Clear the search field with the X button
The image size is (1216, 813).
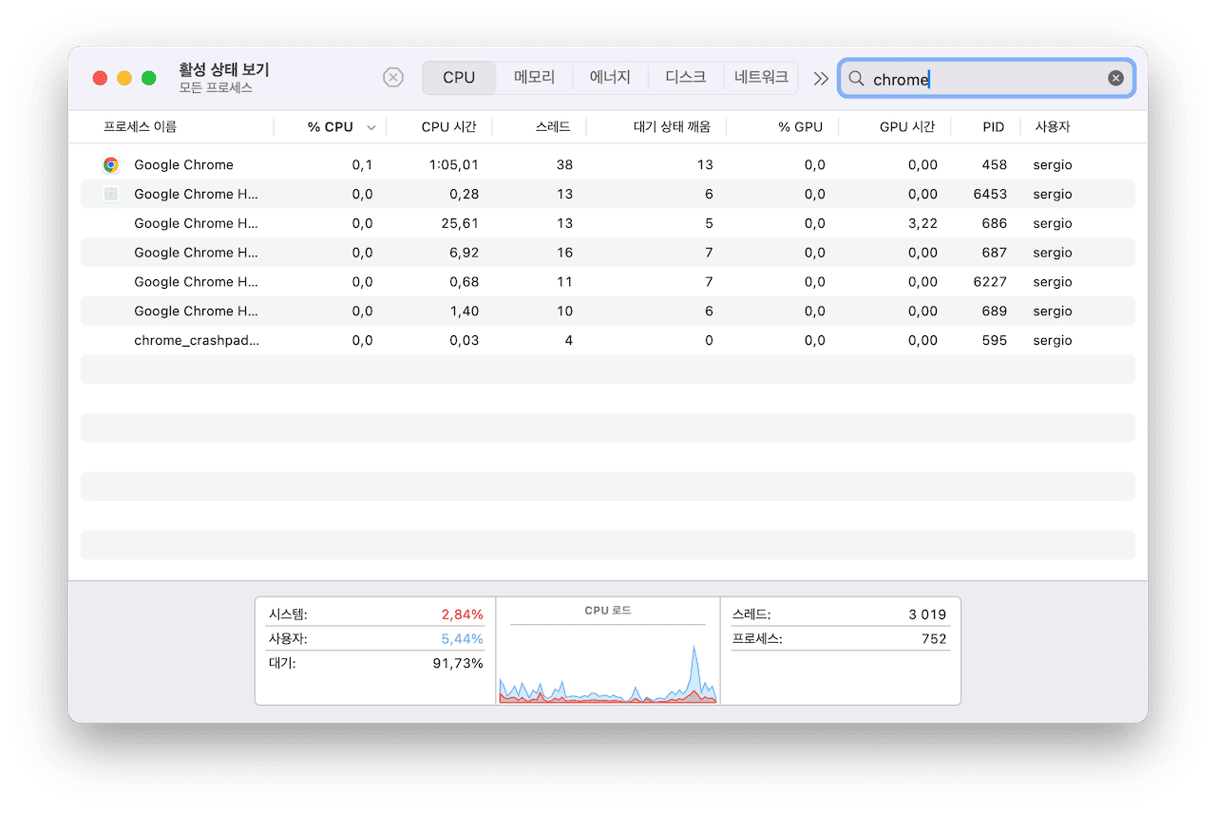point(1116,78)
